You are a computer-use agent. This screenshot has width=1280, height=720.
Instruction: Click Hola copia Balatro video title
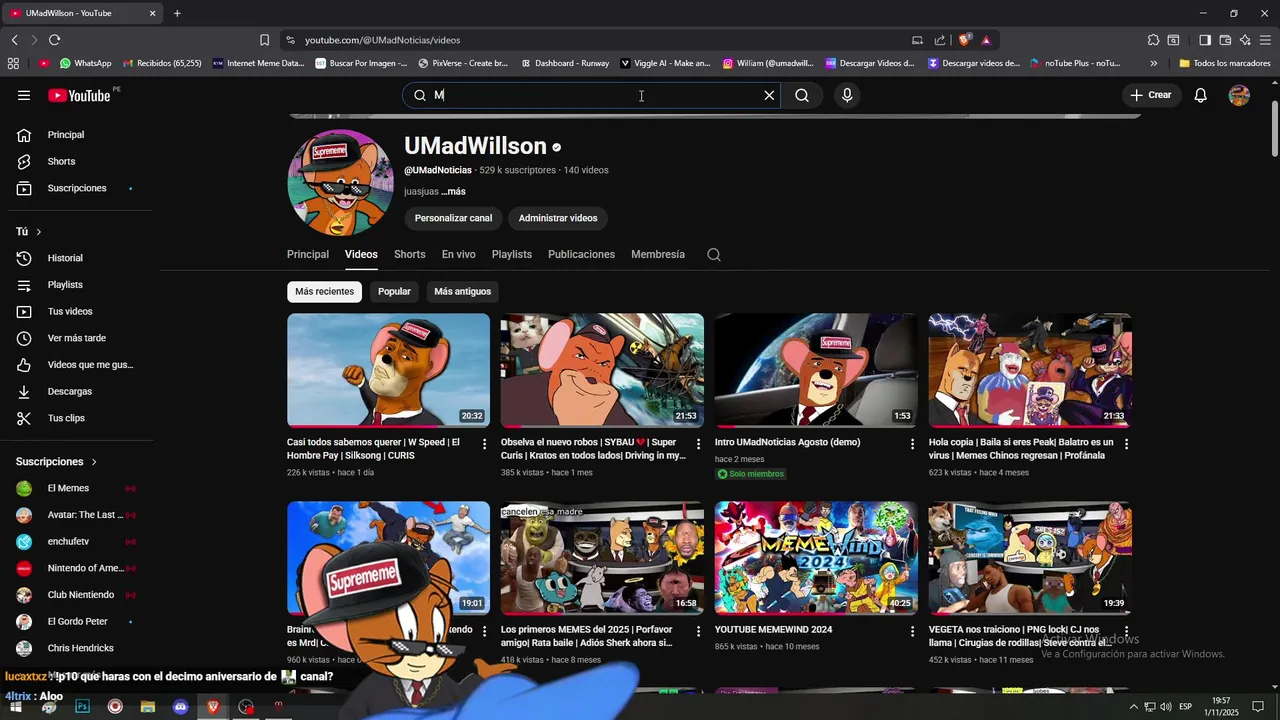coord(1021,448)
